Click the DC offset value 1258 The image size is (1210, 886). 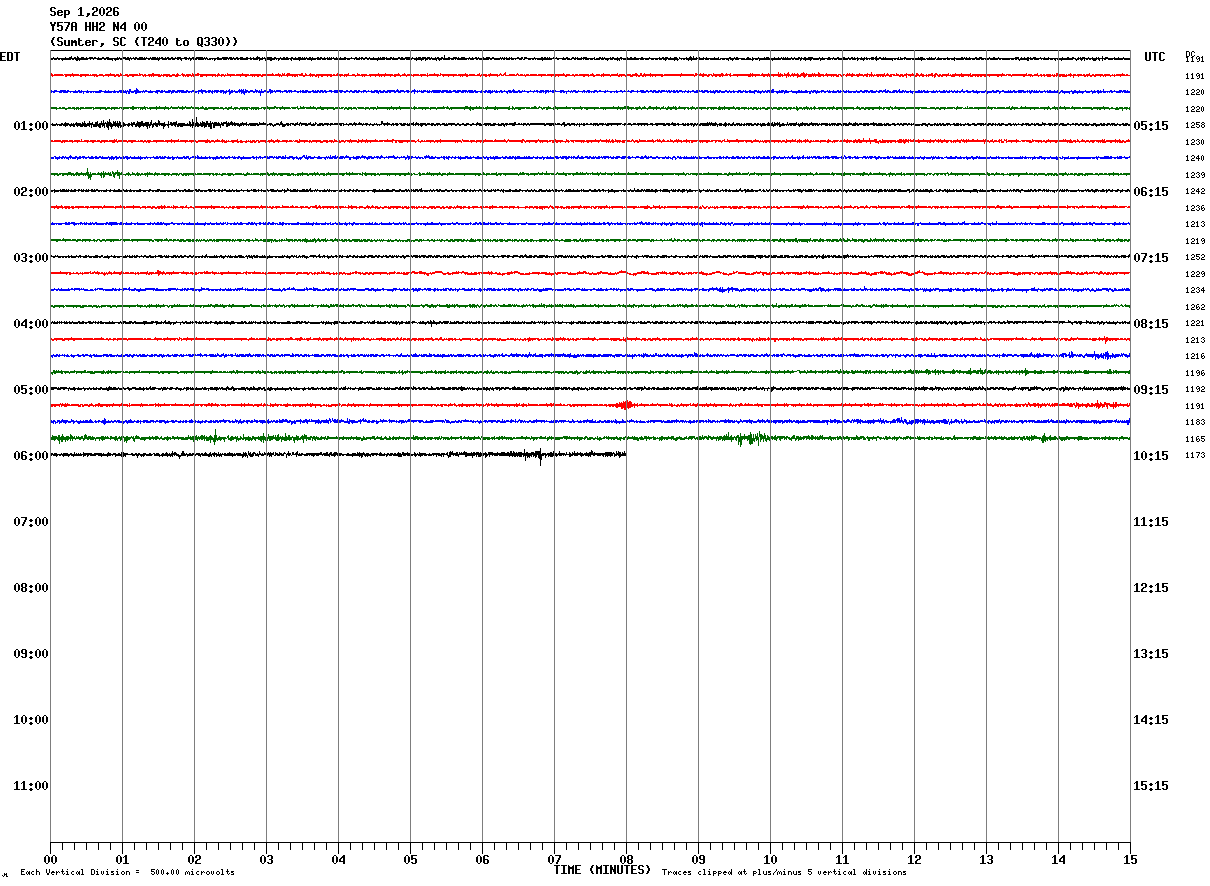pyautogui.click(x=1195, y=126)
